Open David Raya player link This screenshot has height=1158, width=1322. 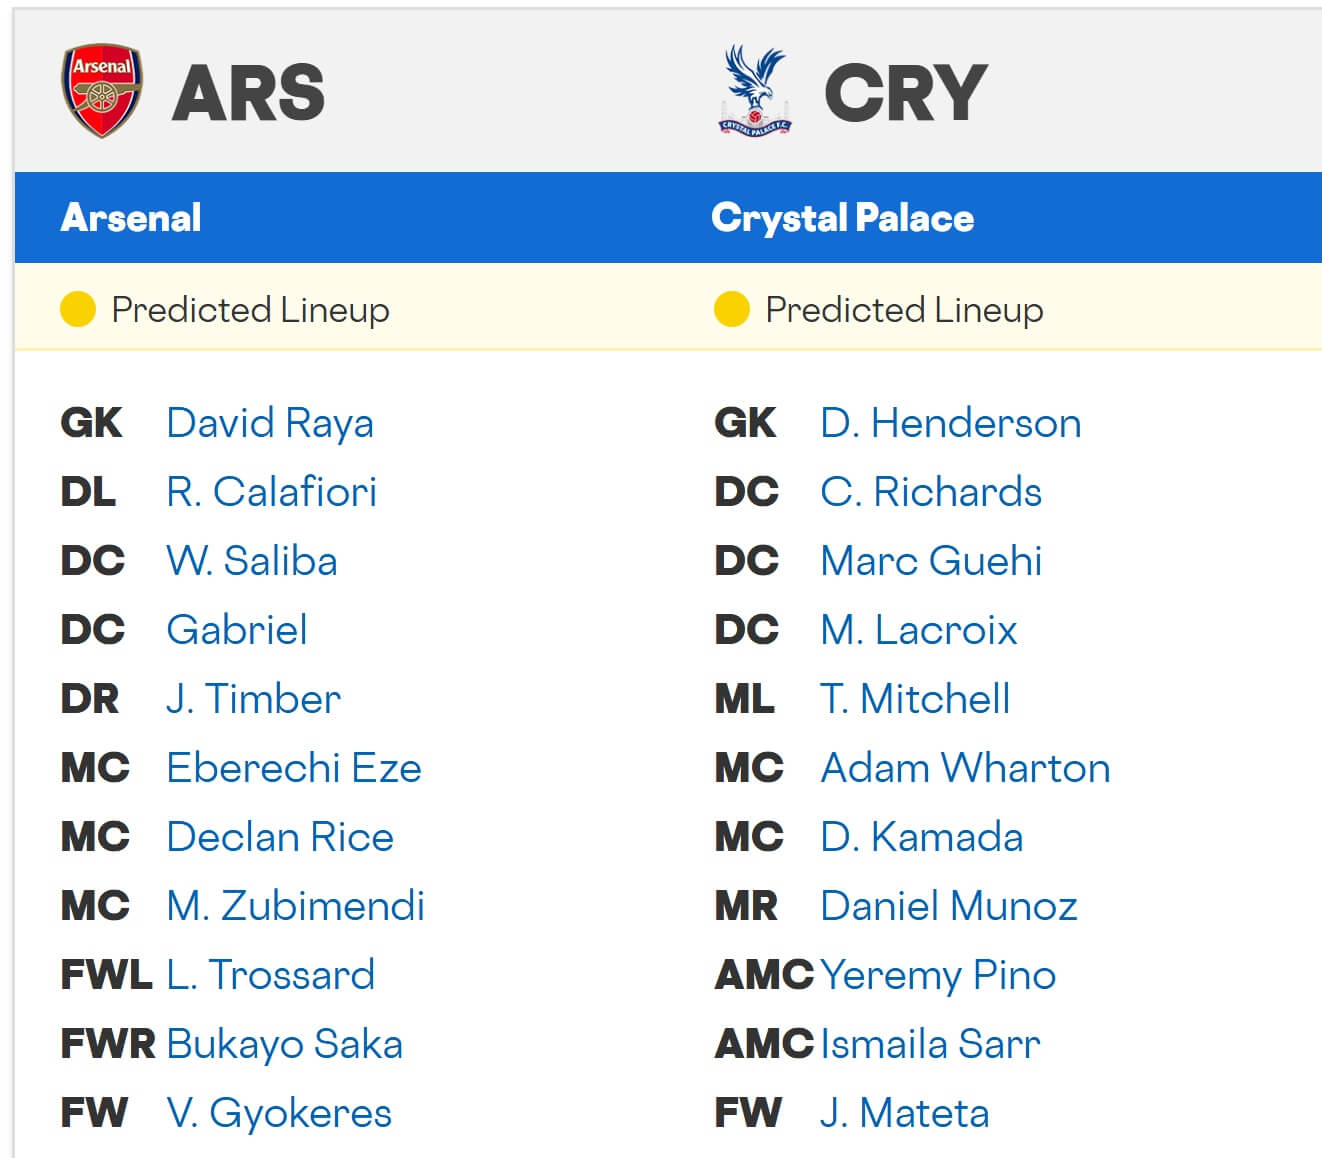click(x=269, y=423)
